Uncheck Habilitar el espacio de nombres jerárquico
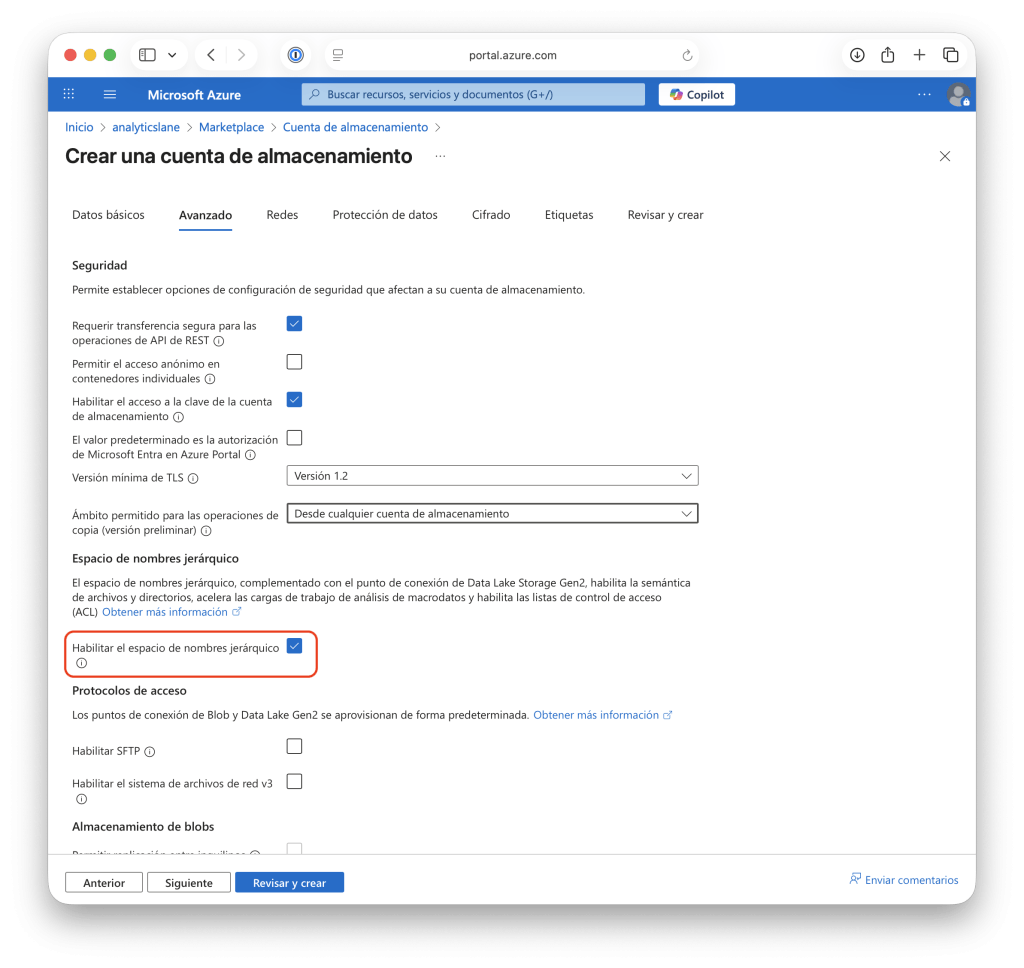This screenshot has height=968, width=1024. tap(294, 646)
